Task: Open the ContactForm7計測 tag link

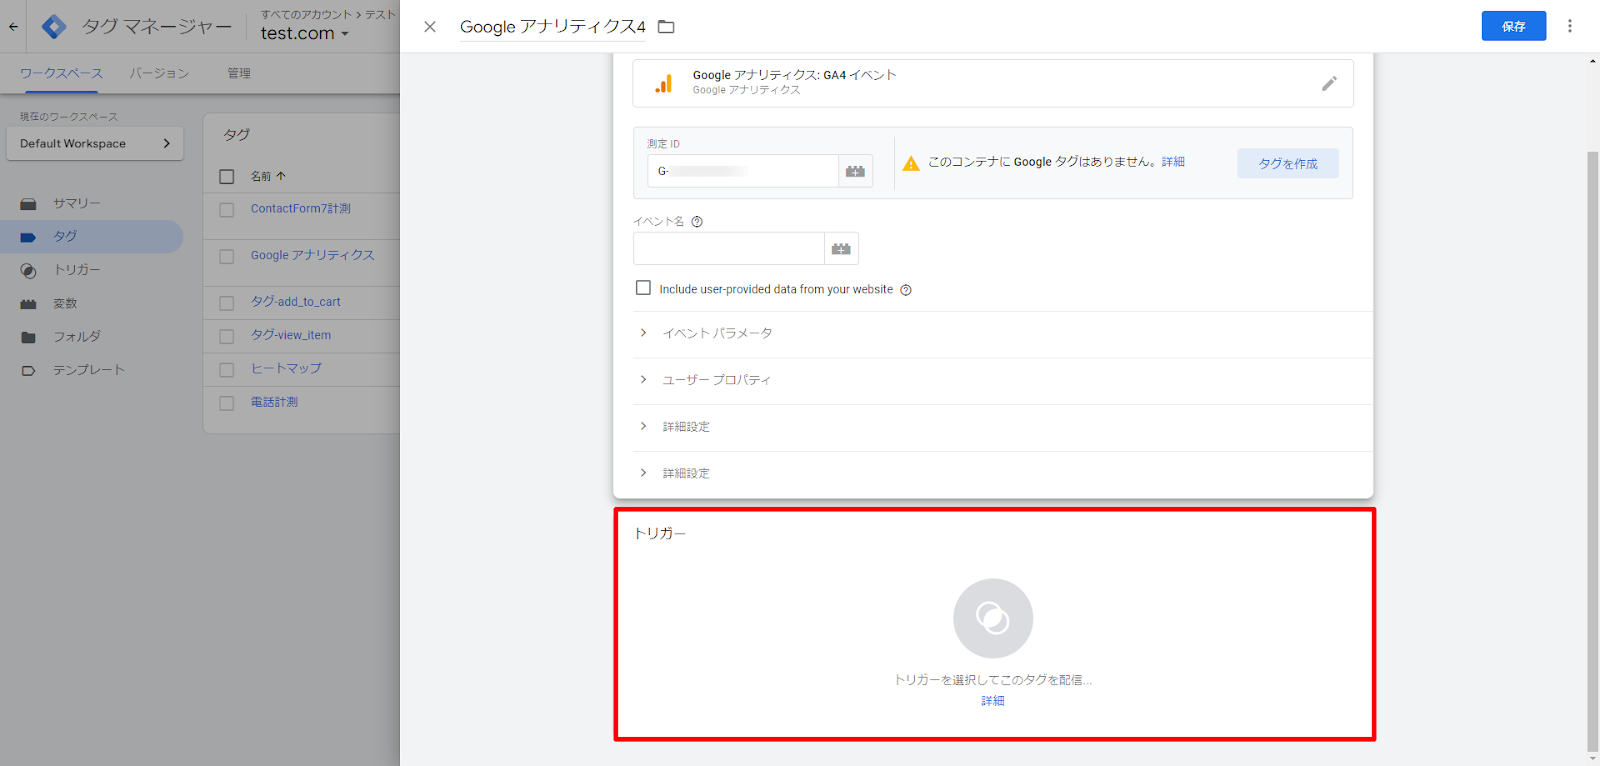Action: tap(301, 209)
